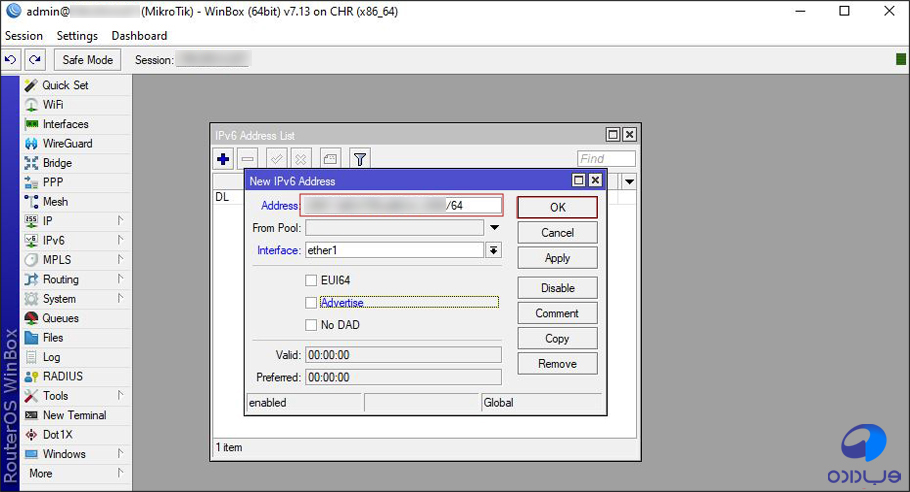Click the Find search field
This screenshot has height=492, width=910.
click(x=606, y=159)
